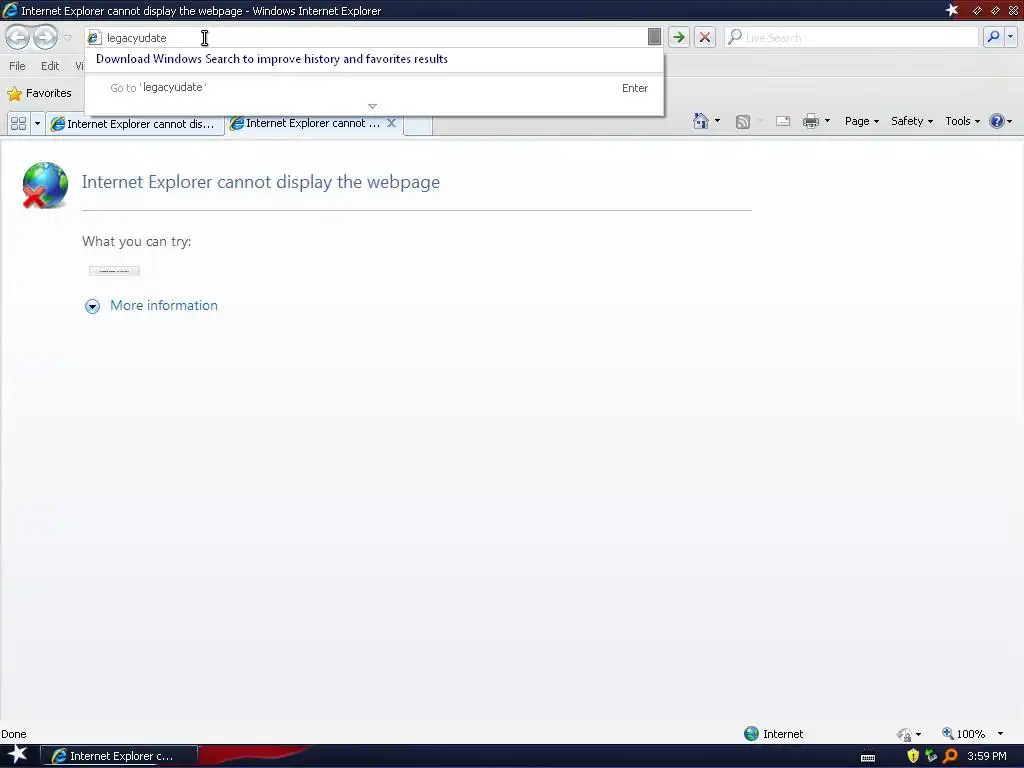Image resolution: width=1024 pixels, height=768 pixels.
Task: Click Download Windows Search suggestion link
Action: tap(272, 59)
